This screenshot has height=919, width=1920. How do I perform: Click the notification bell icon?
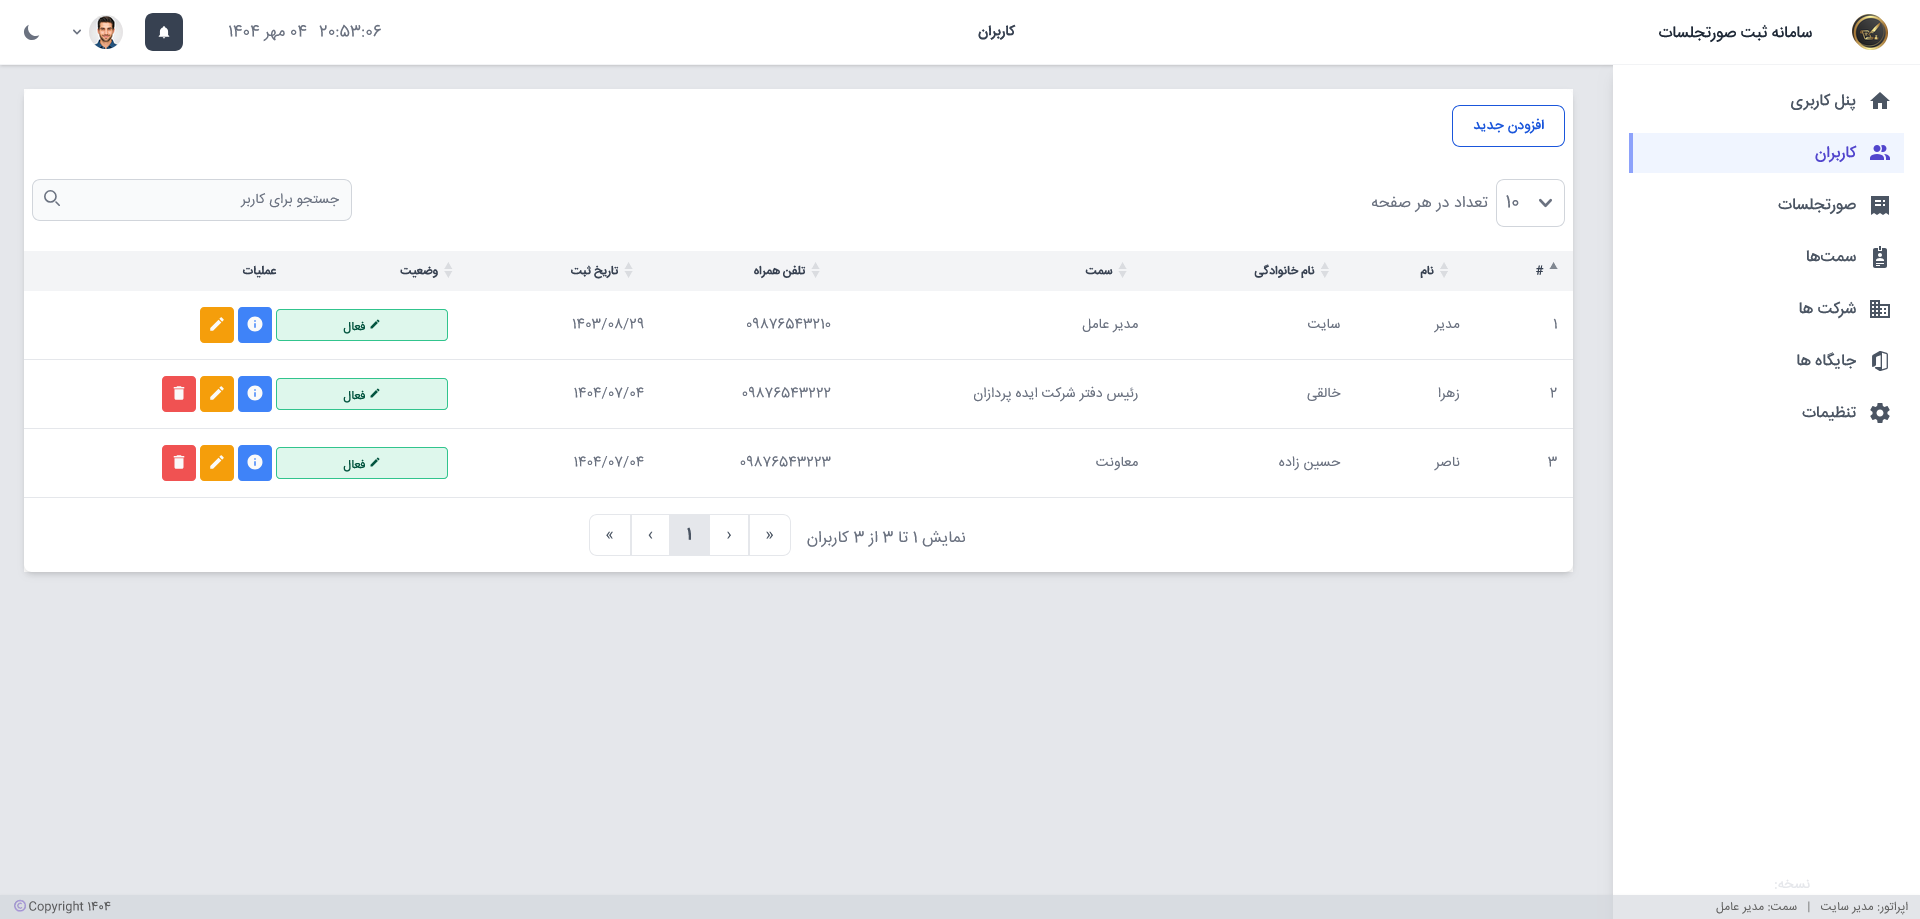164,32
